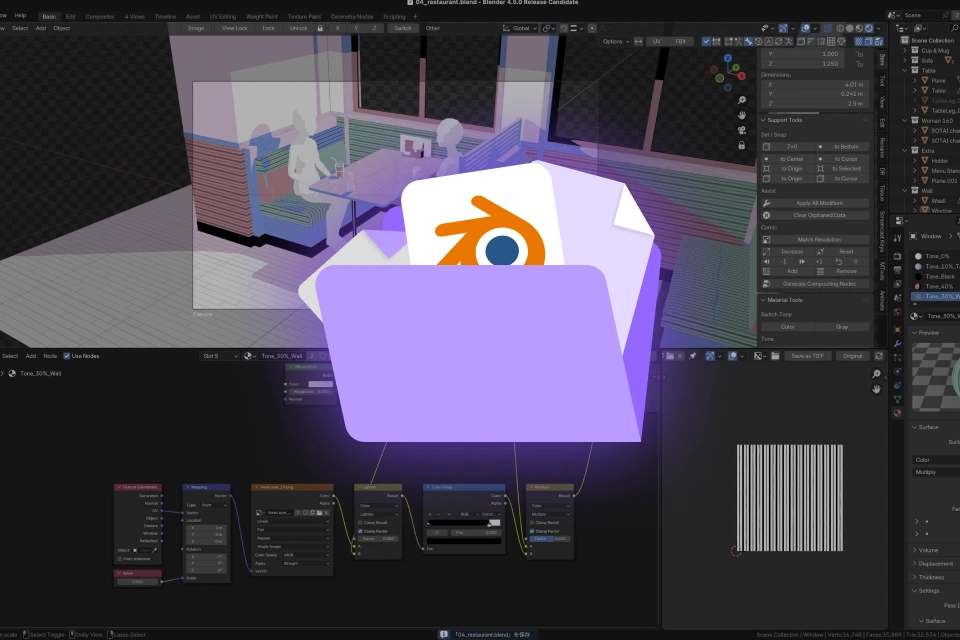Open the Tool sidebar tab
Screen dimensions: 960x640
882,81
